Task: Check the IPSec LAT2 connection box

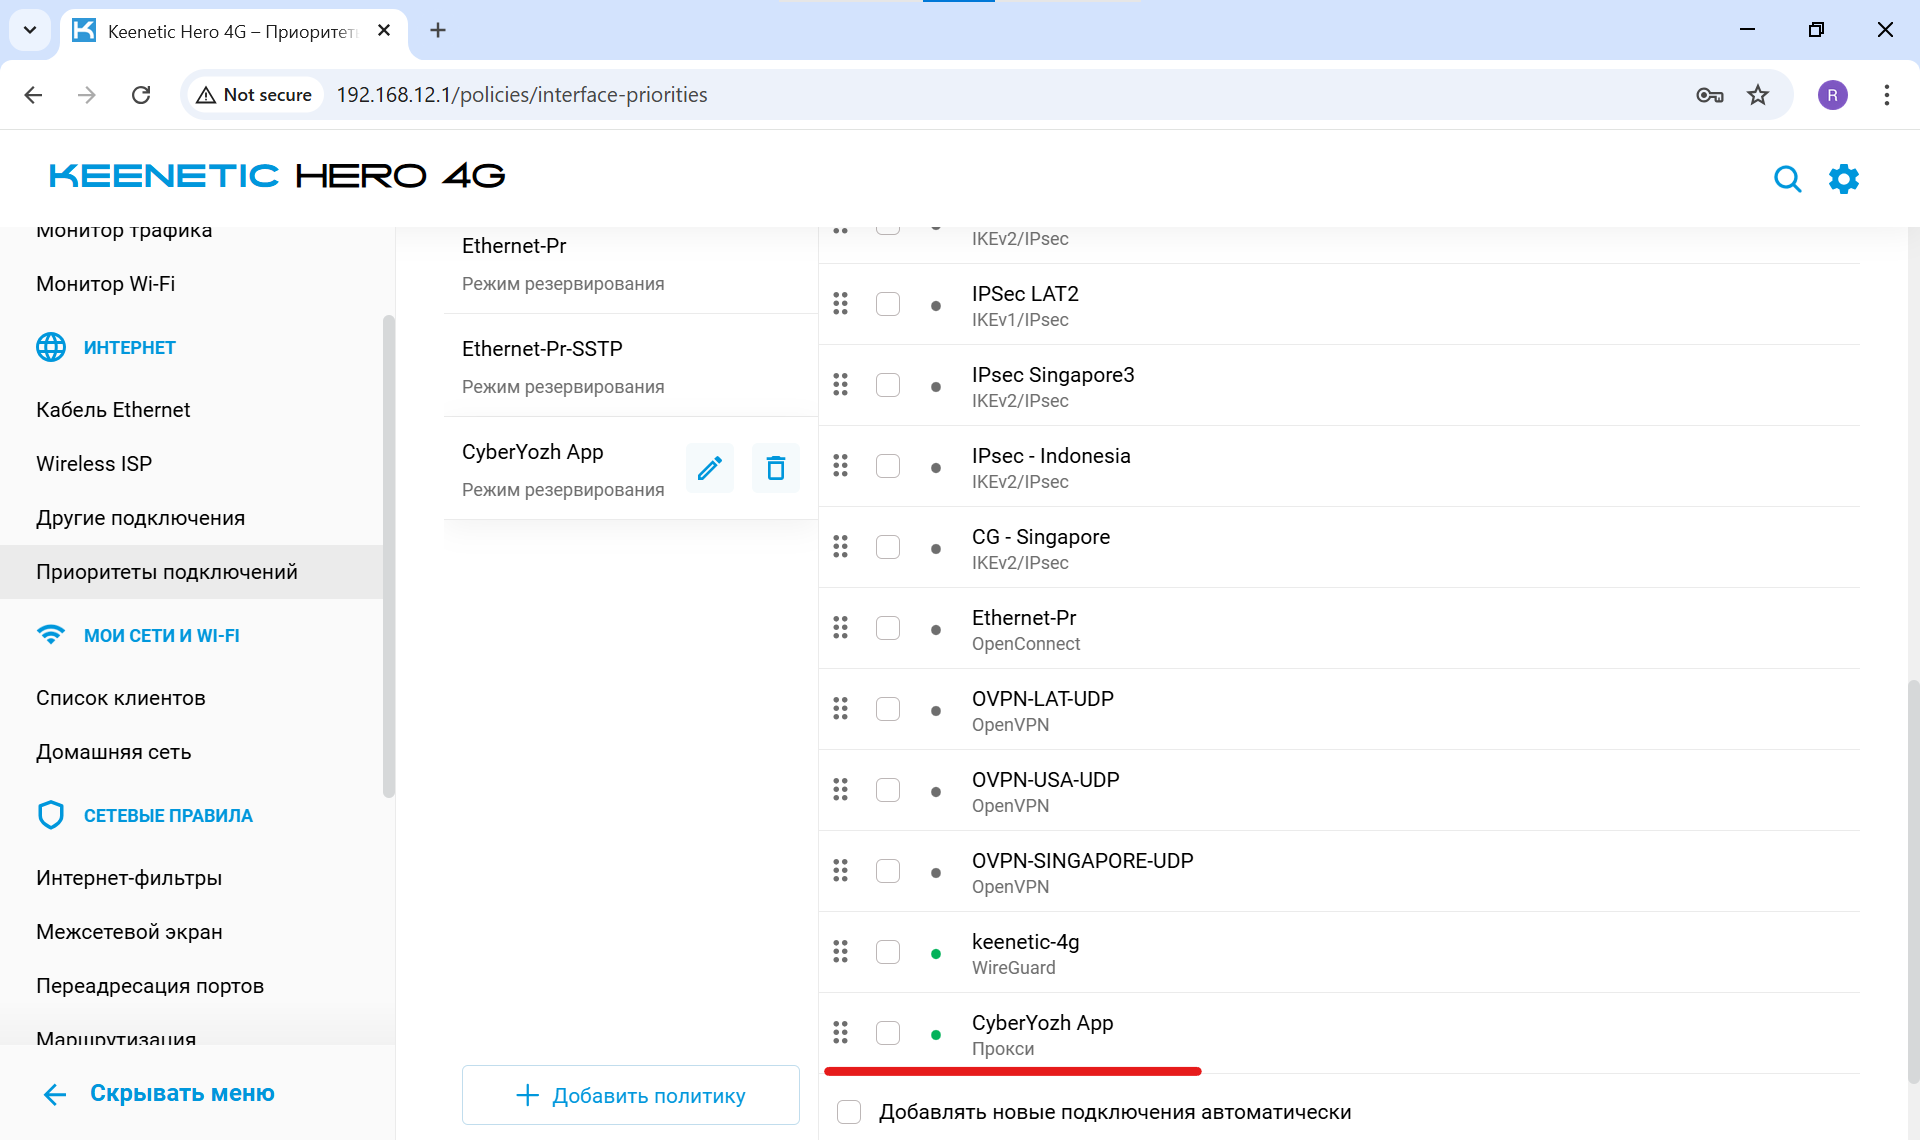Action: (887, 304)
